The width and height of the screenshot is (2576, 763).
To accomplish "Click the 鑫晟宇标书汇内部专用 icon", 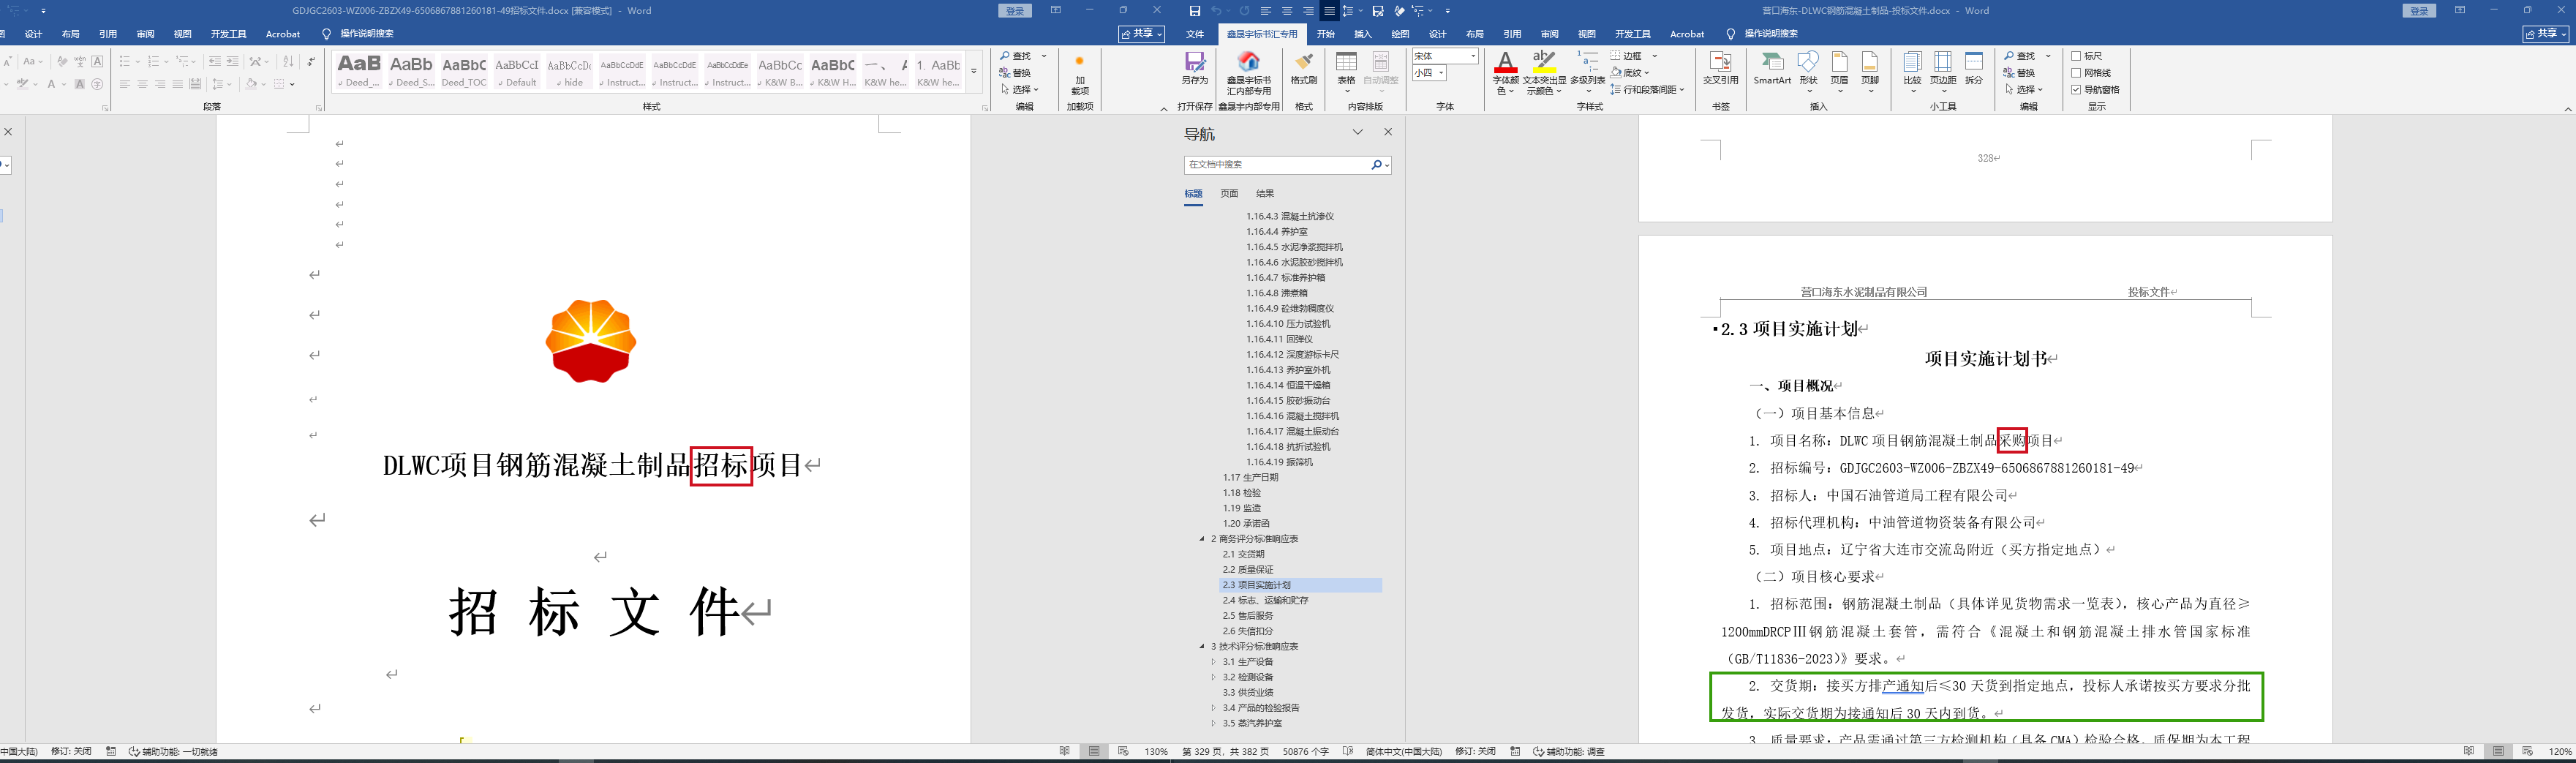I will (x=1249, y=72).
